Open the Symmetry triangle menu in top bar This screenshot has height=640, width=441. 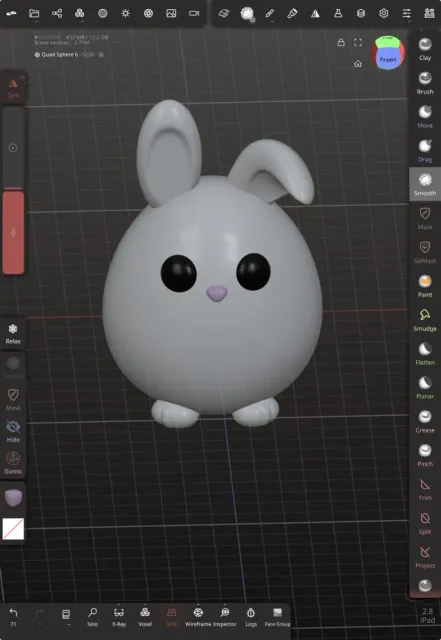(315, 13)
